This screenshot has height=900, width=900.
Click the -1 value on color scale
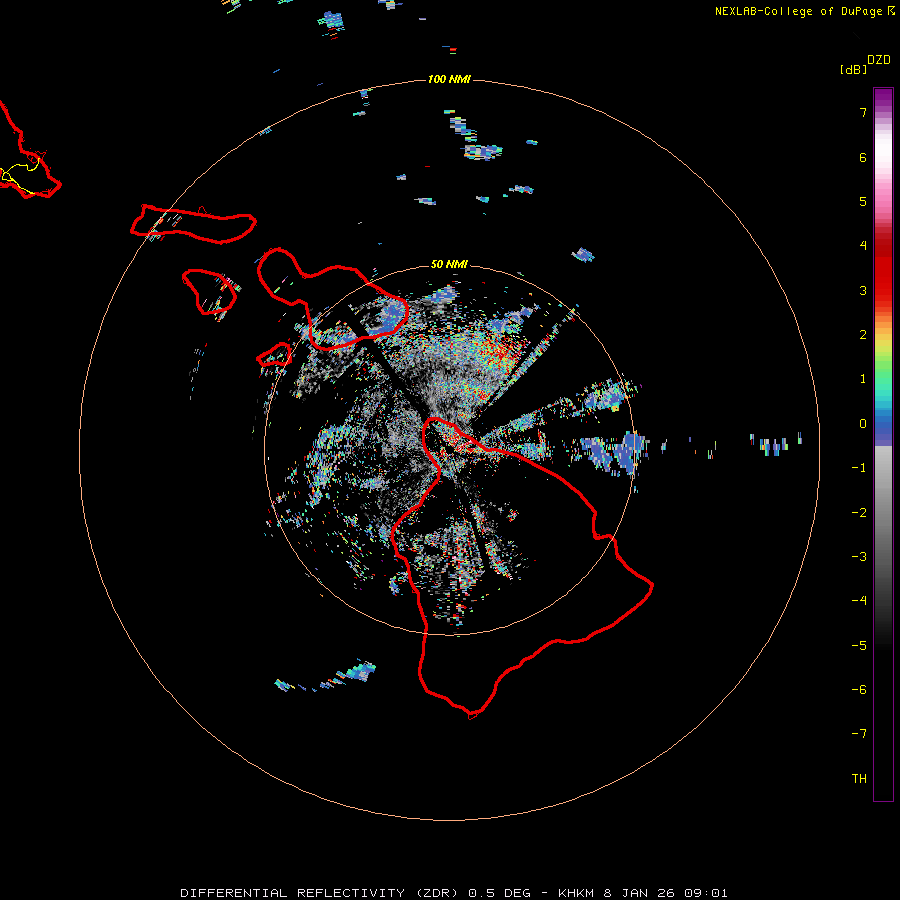[x=859, y=468]
